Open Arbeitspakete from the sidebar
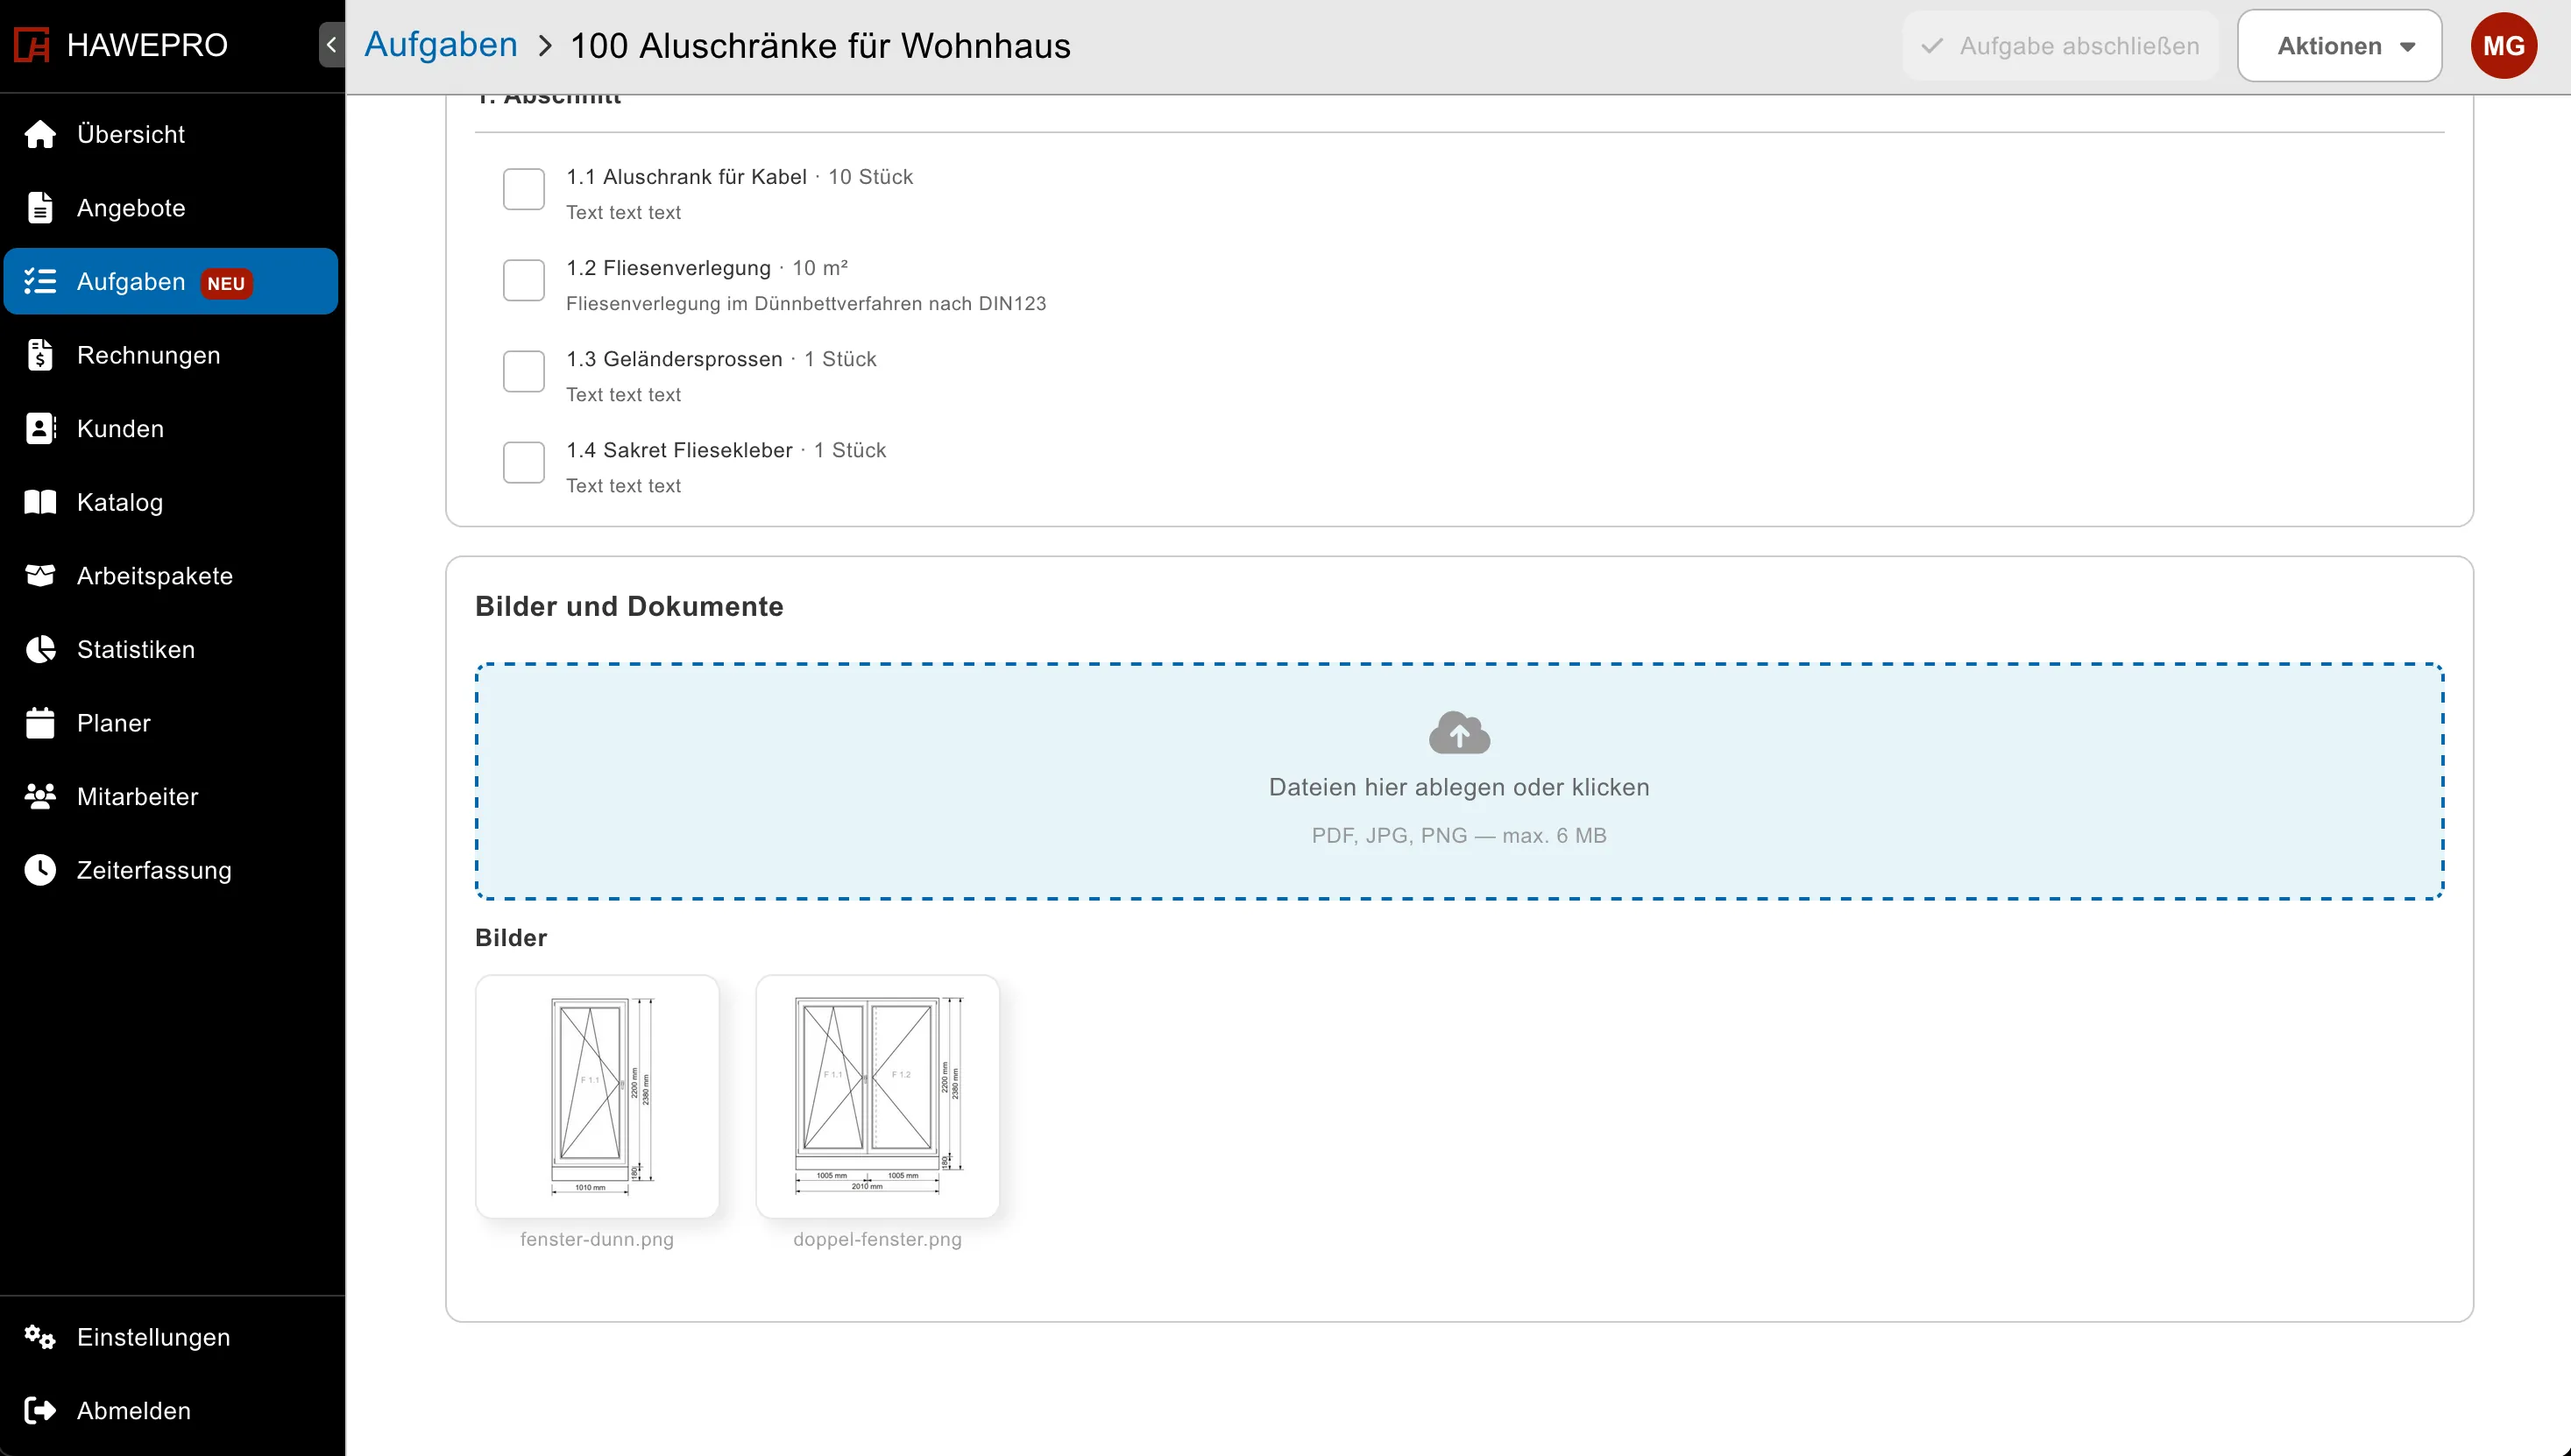The width and height of the screenshot is (2571, 1456). 171,575
